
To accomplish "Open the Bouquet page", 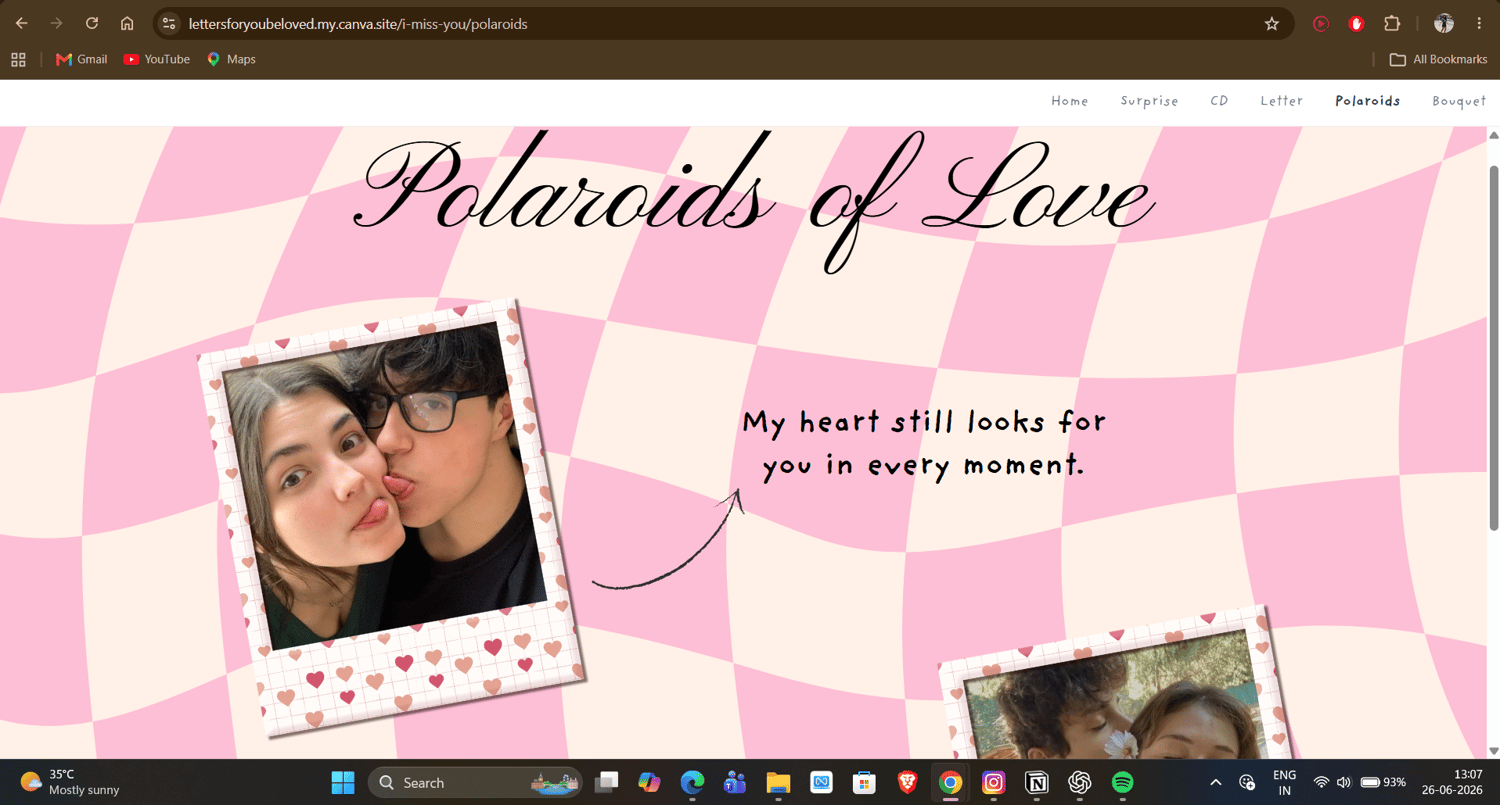I will tap(1459, 101).
